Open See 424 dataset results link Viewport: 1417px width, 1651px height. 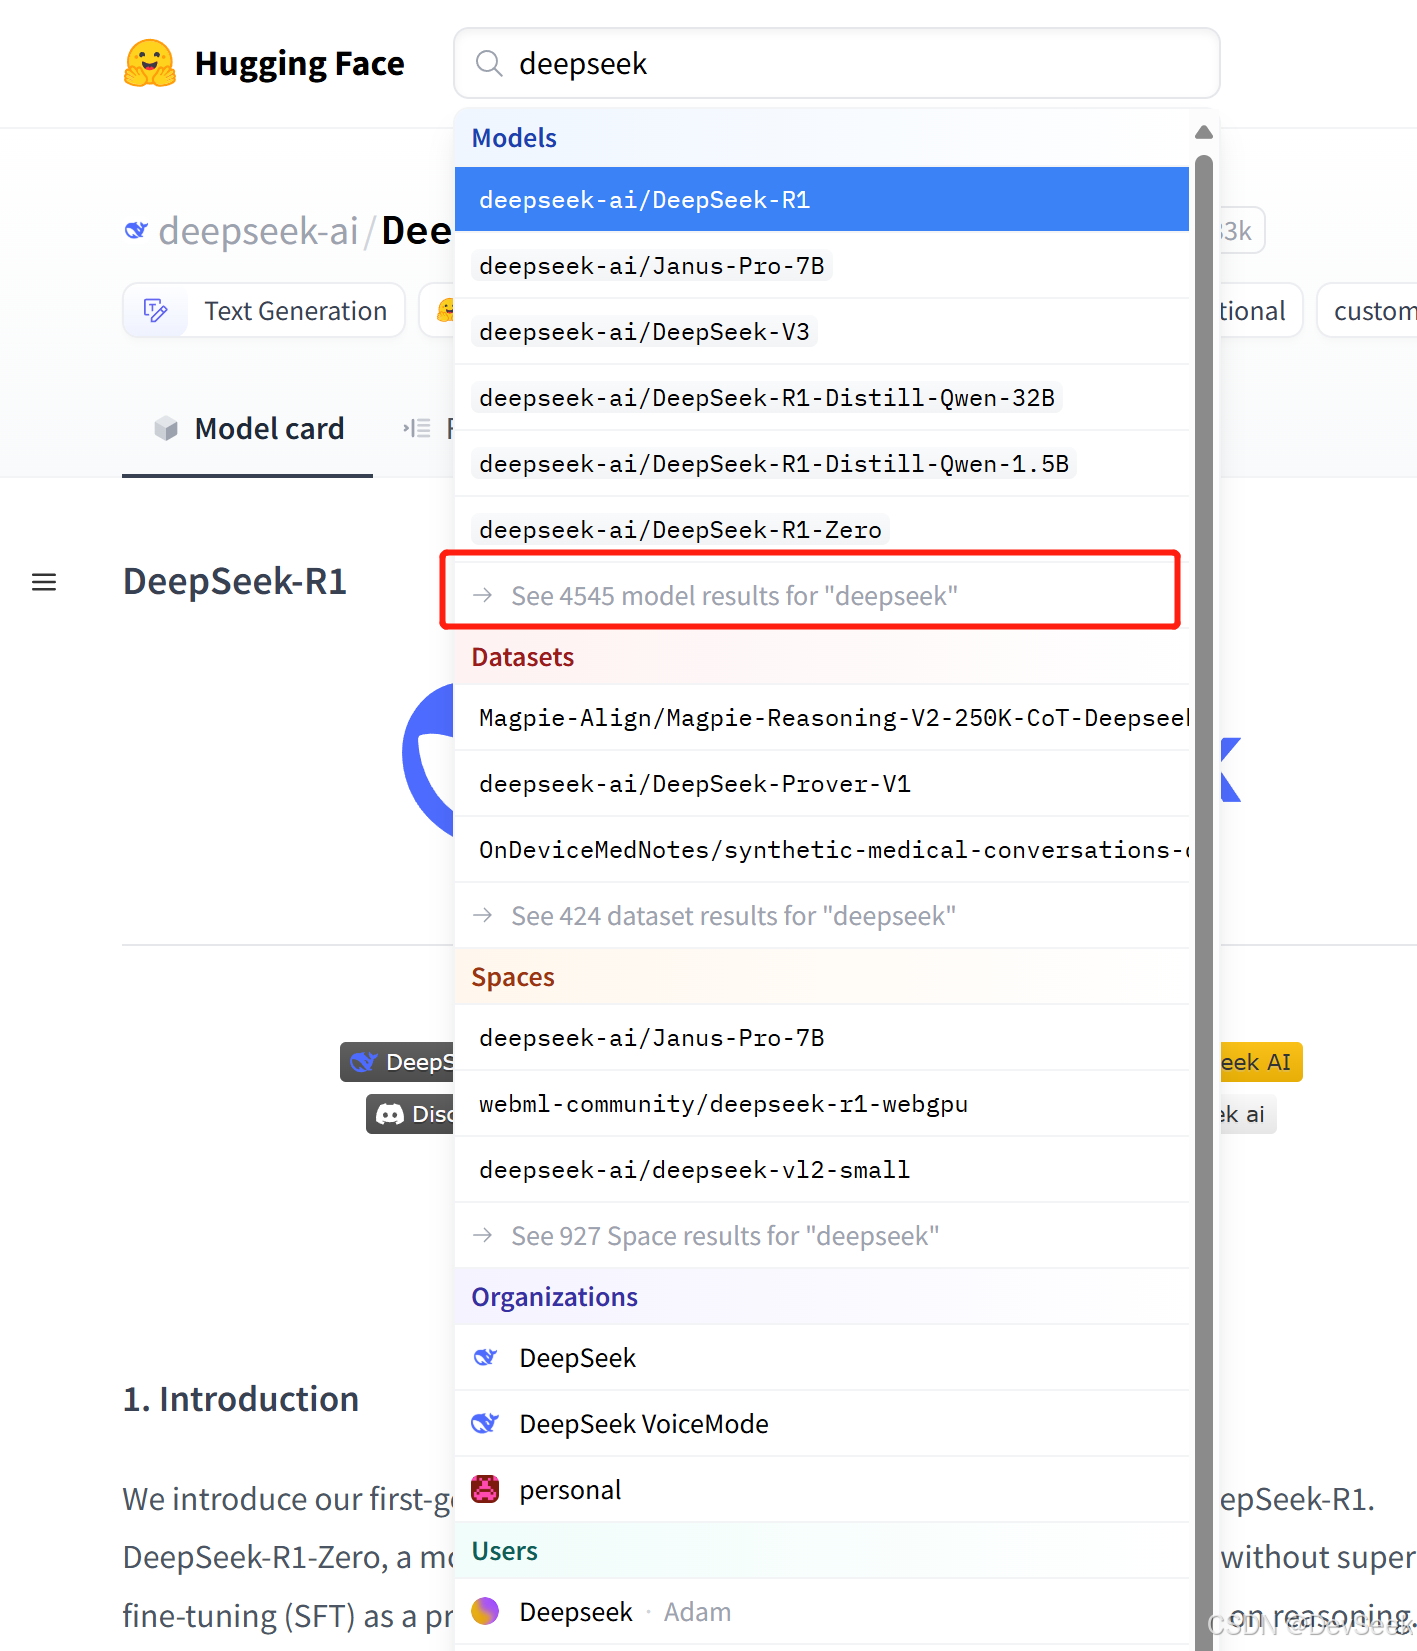[x=822, y=915]
